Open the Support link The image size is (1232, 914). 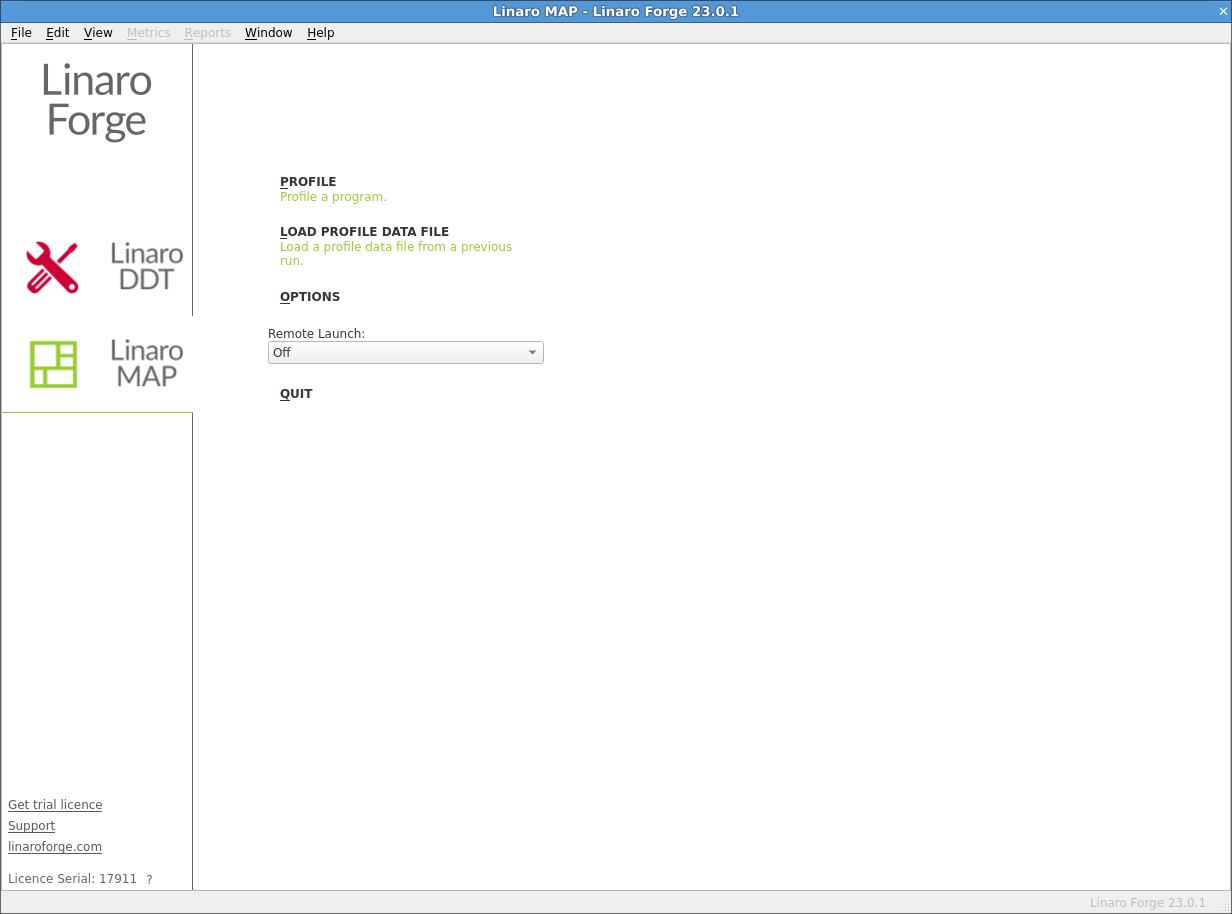31,826
